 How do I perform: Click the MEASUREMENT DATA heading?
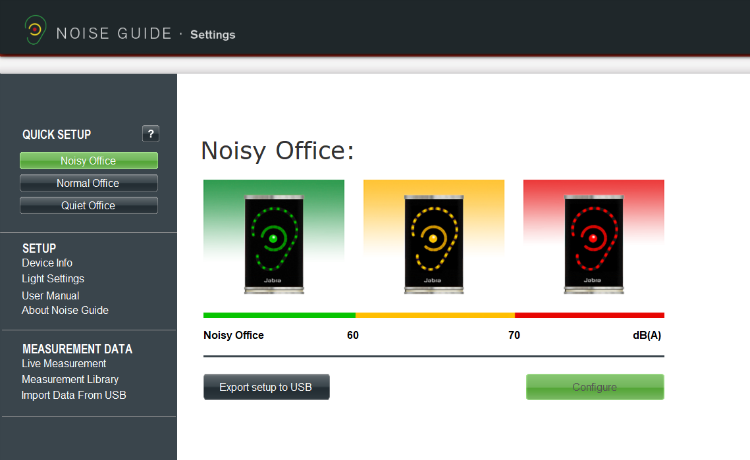pos(77,349)
